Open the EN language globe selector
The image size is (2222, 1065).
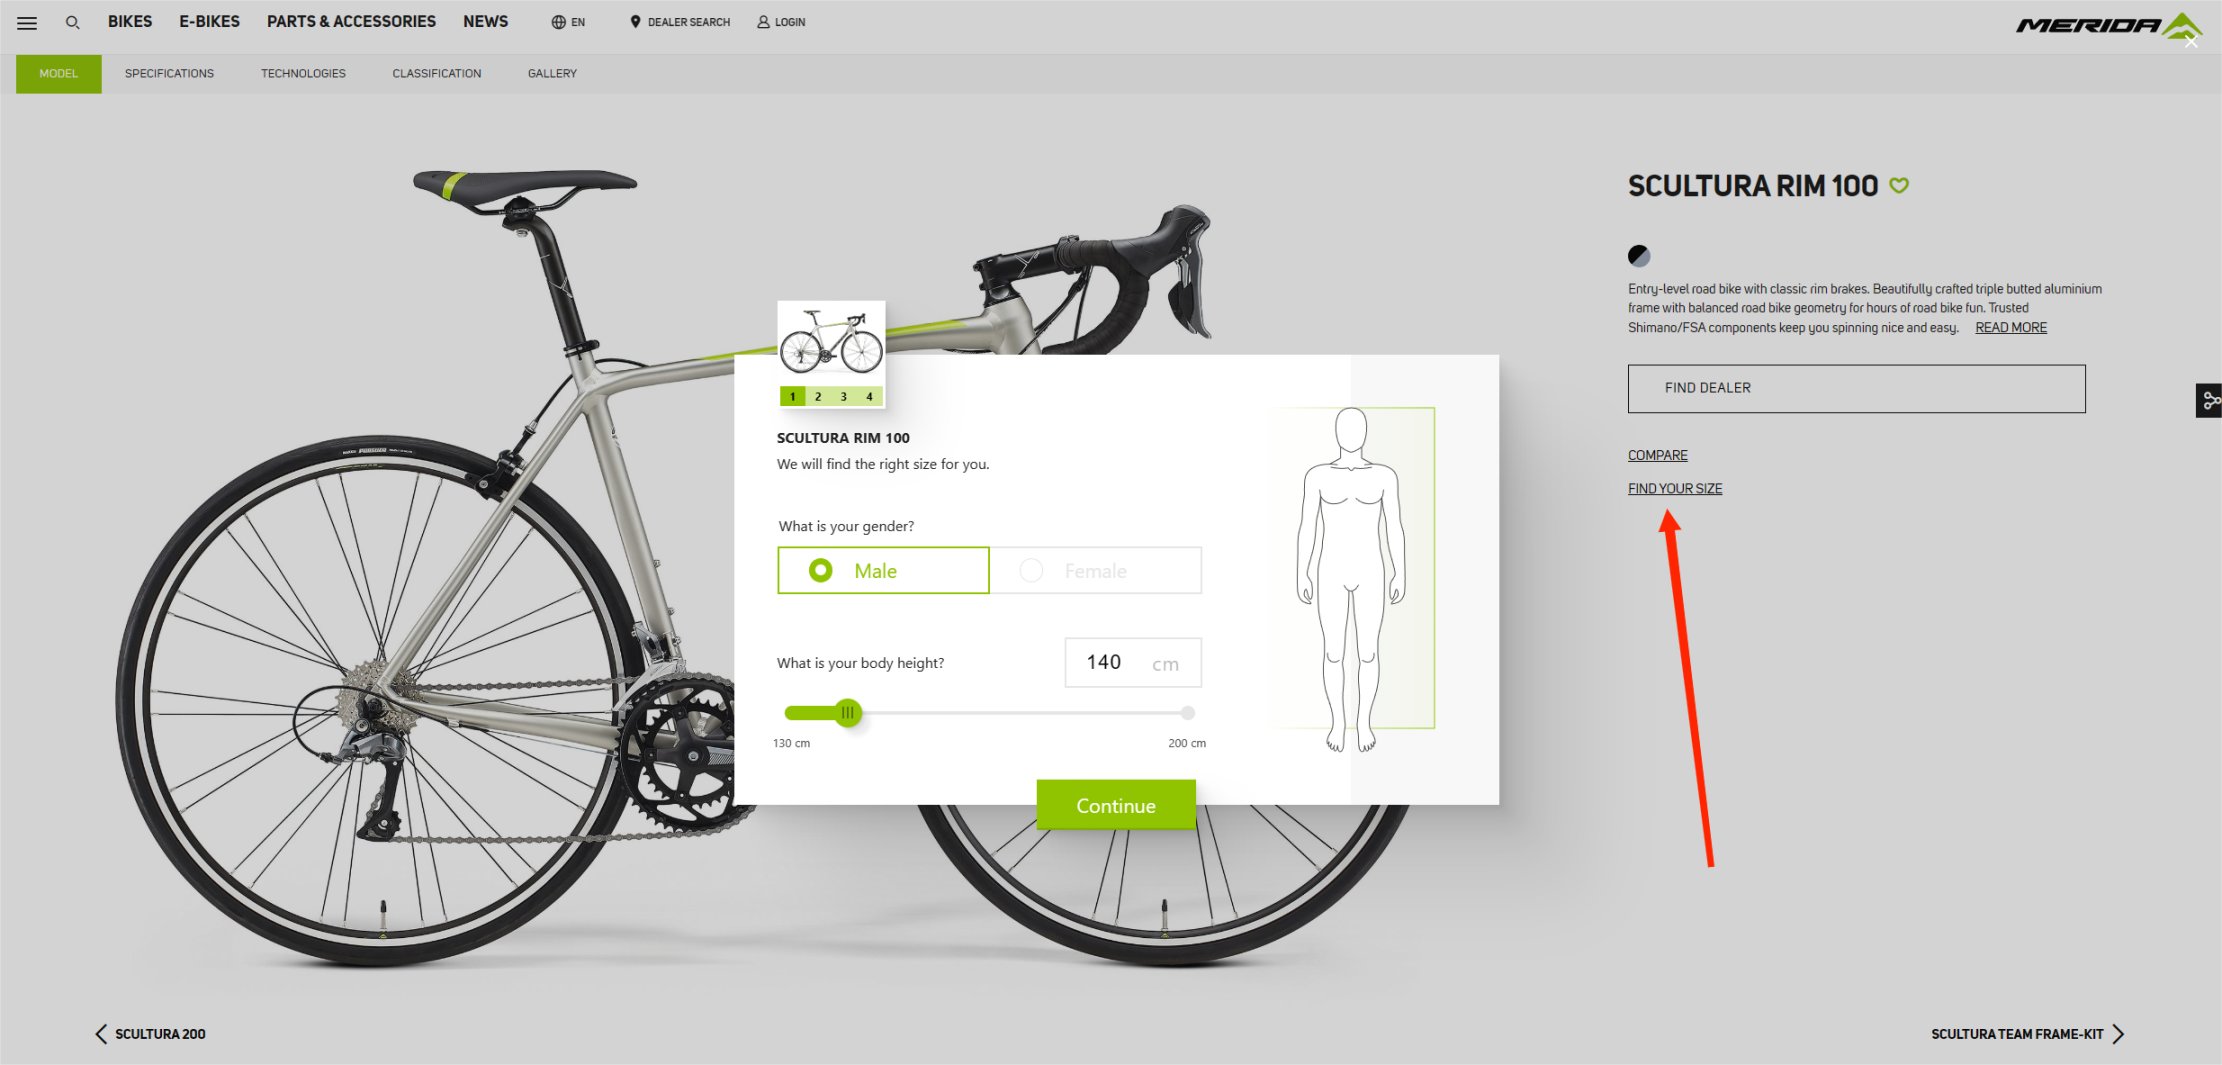(x=568, y=22)
